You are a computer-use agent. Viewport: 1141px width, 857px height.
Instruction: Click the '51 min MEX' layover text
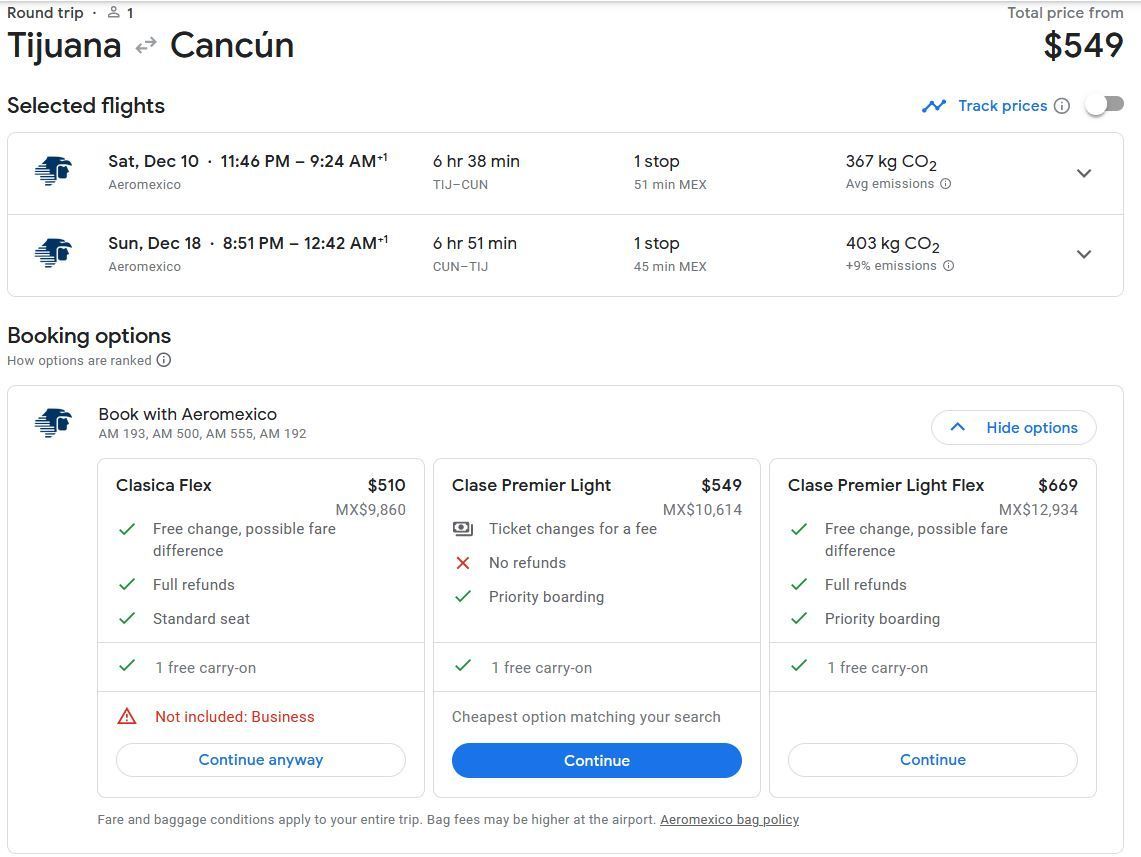click(x=670, y=185)
